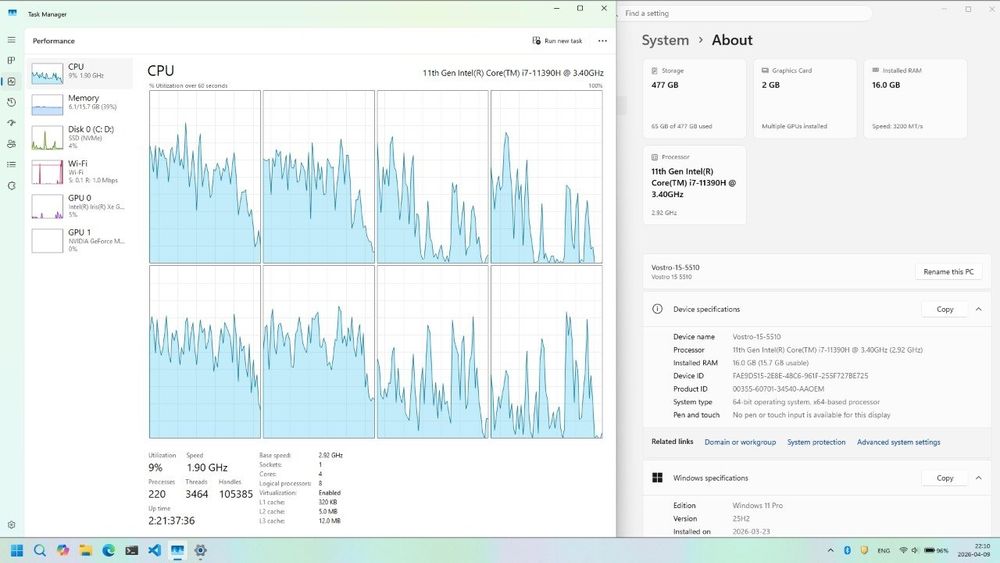This screenshot has height=563, width=1000.
Task: Collapse the Windows specifications section
Action: (978, 478)
